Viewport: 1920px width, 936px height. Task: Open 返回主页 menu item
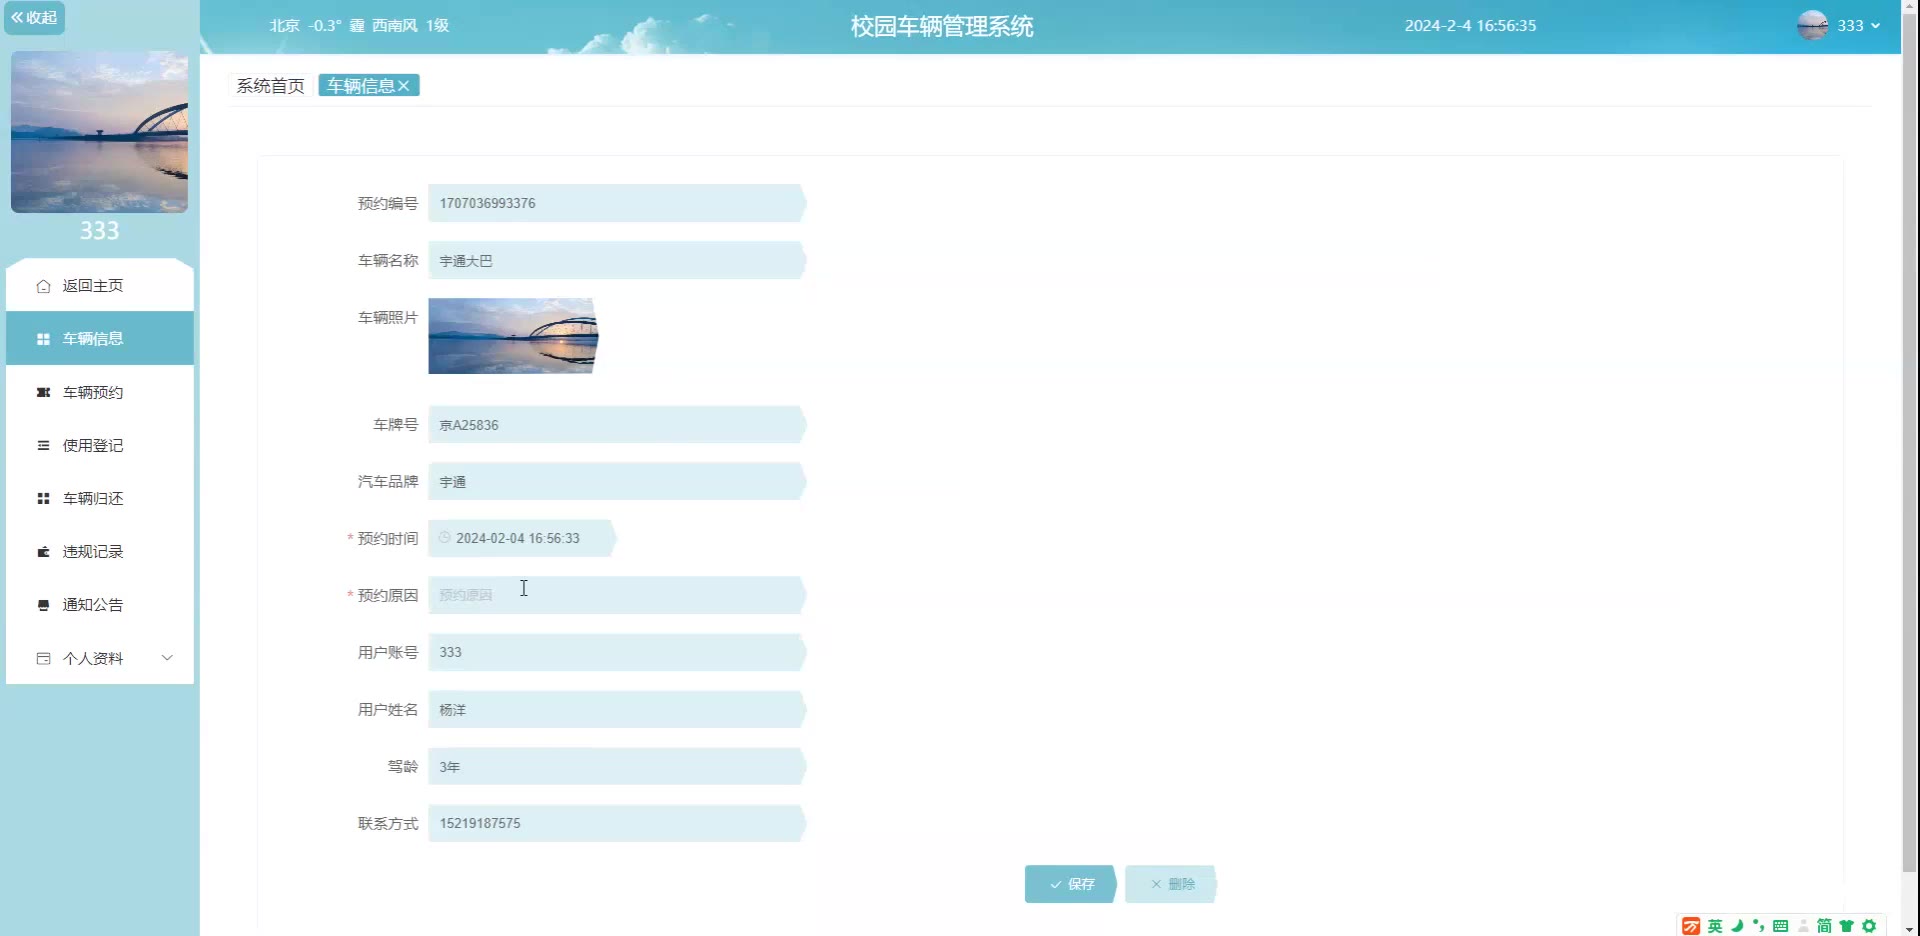100,285
